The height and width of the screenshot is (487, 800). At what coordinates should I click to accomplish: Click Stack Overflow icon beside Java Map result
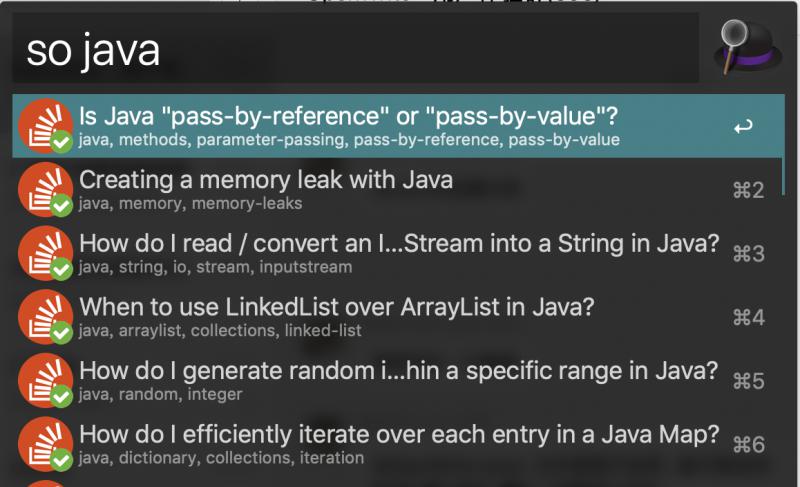pyautogui.click(x=45, y=445)
